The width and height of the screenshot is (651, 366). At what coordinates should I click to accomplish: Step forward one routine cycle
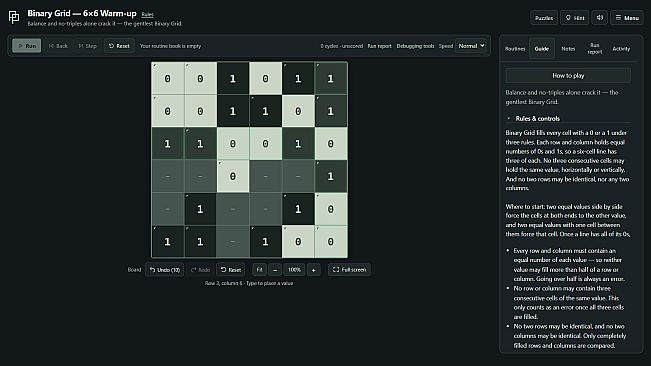point(88,46)
